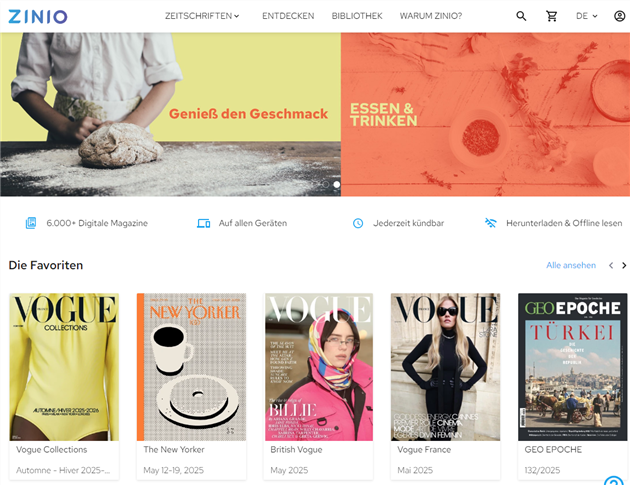Screen dimensions: 630x485
Task: Show next favorites with right chevron
Action: pyautogui.click(x=624, y=265)
